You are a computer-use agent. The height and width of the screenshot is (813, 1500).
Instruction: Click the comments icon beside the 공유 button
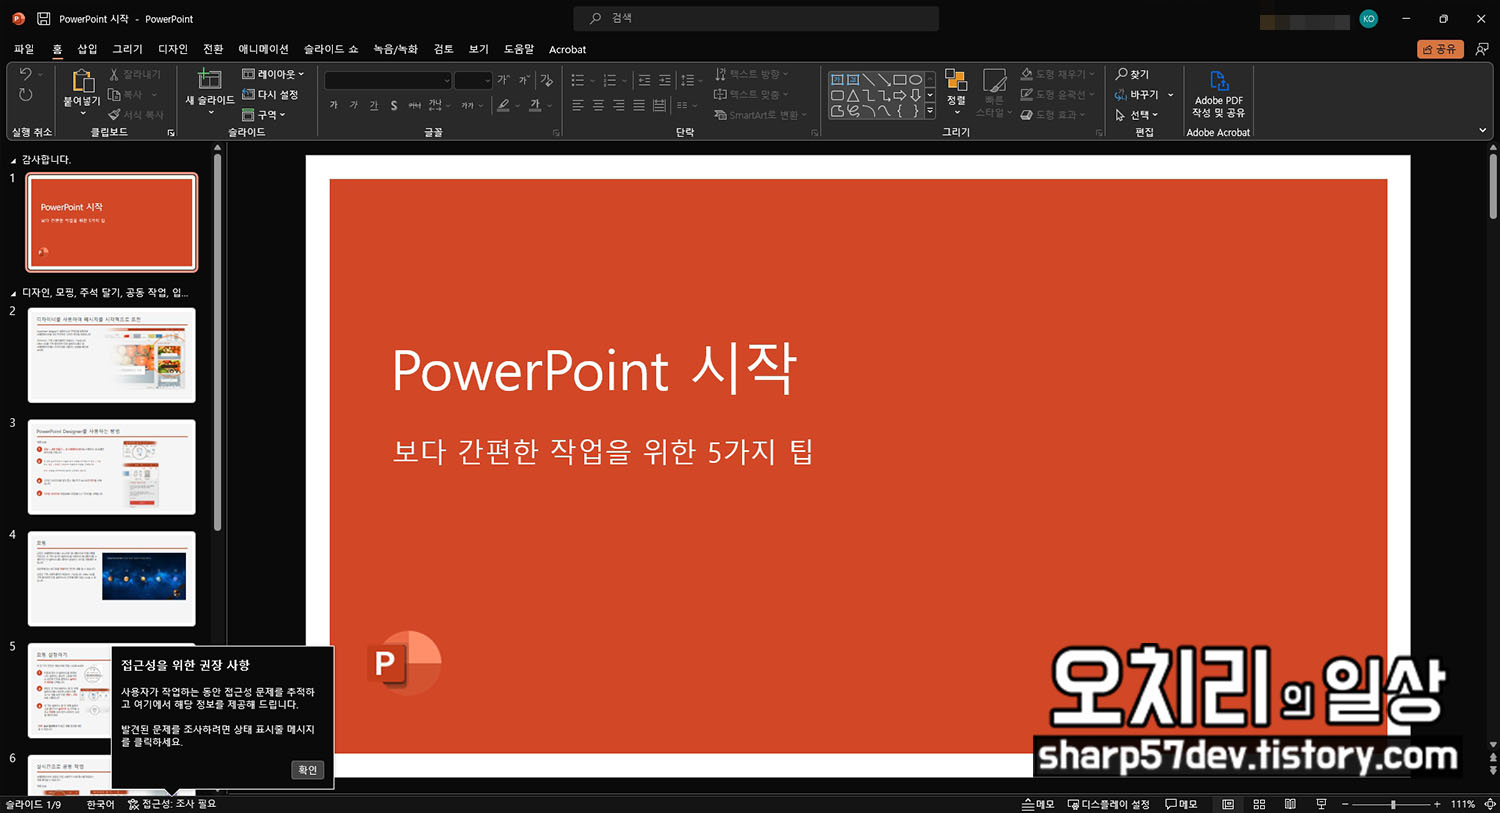(x=1482, y=49)
